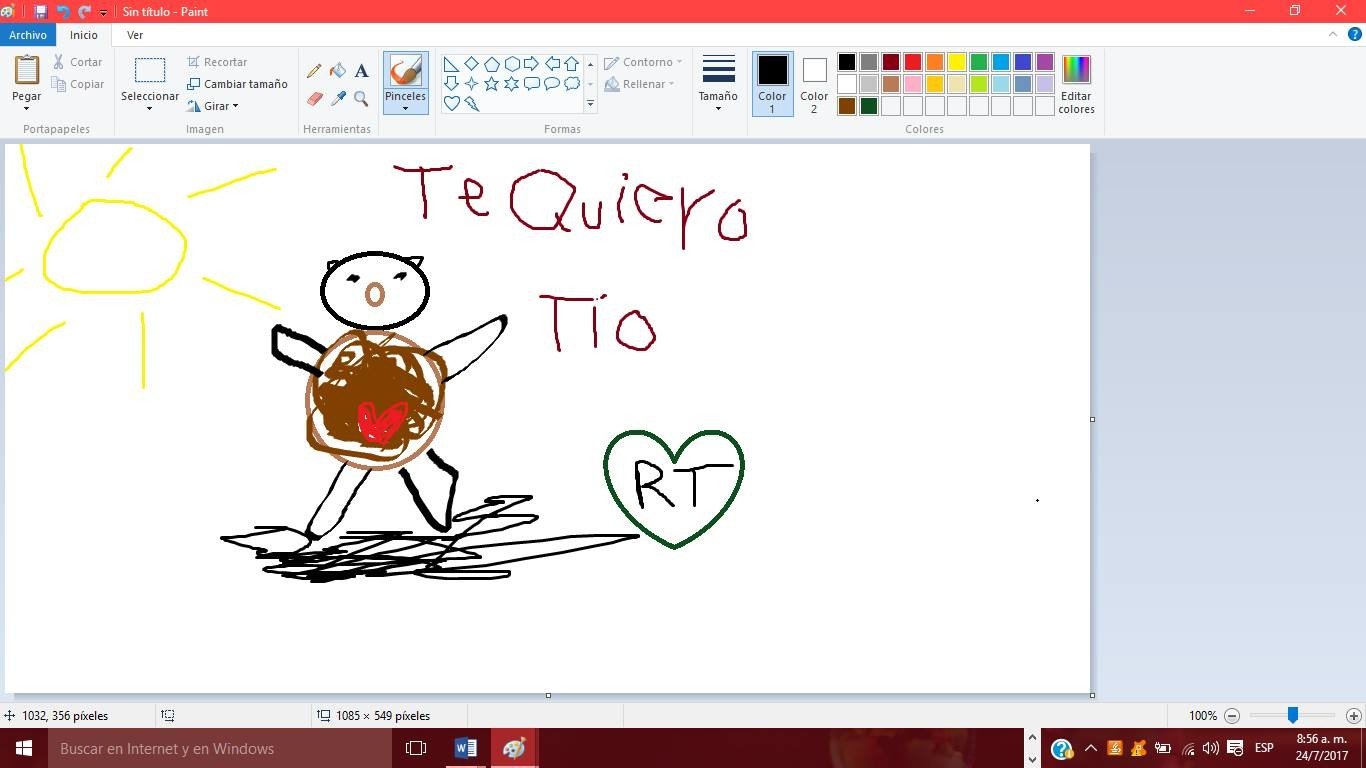Image resolution: width=1366 pixels, height=768 pixels.
Task: Choose the heart shape in Formas
Action: (451, 103)
